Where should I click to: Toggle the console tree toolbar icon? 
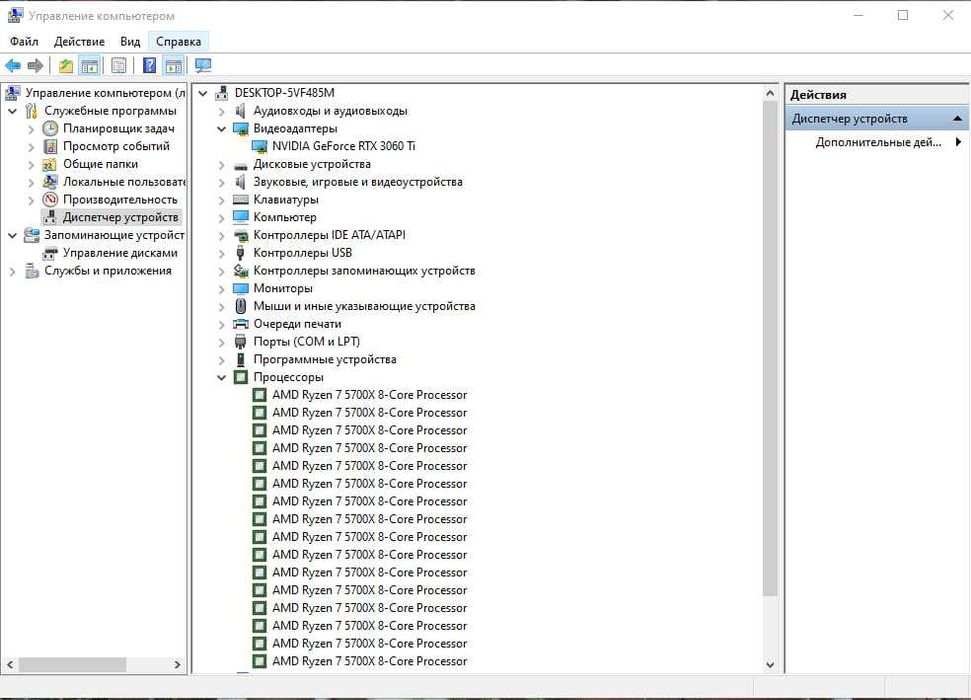[89, 65]
